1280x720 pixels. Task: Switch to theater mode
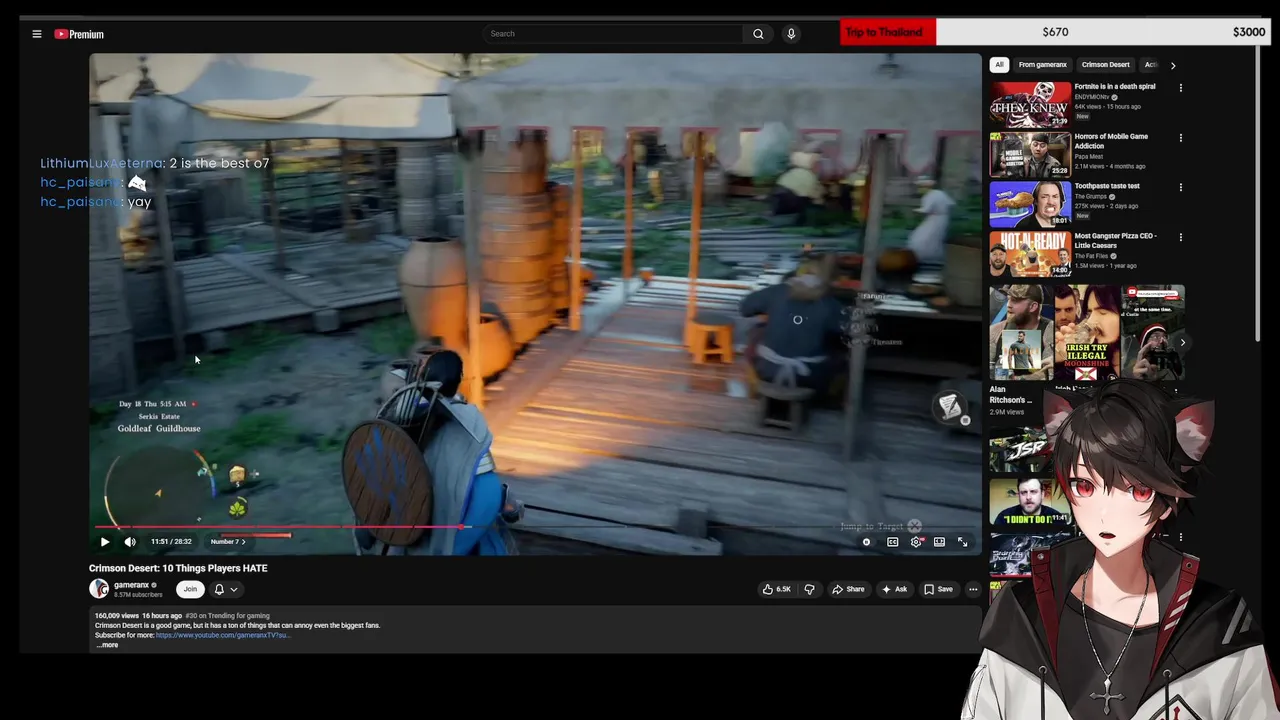pos(939,542)
